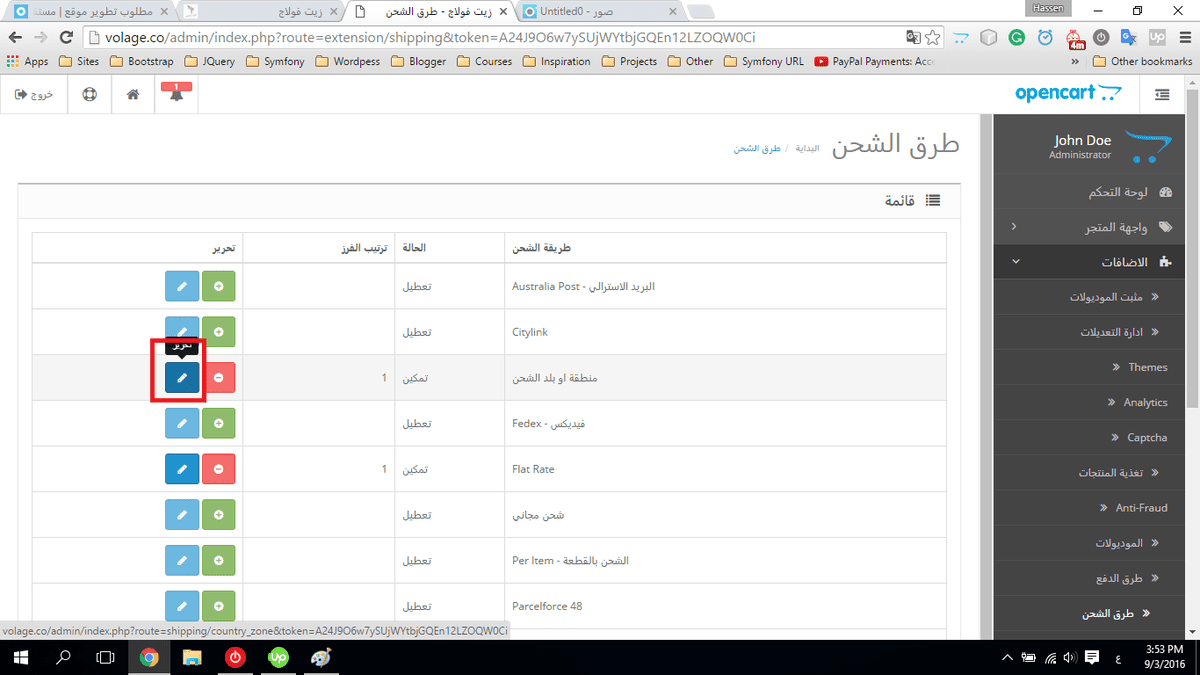The width and height of the screenshot is (1200, 675).
Task: Open Themes in the extensions submenu
Action: tap(1088, 367)
